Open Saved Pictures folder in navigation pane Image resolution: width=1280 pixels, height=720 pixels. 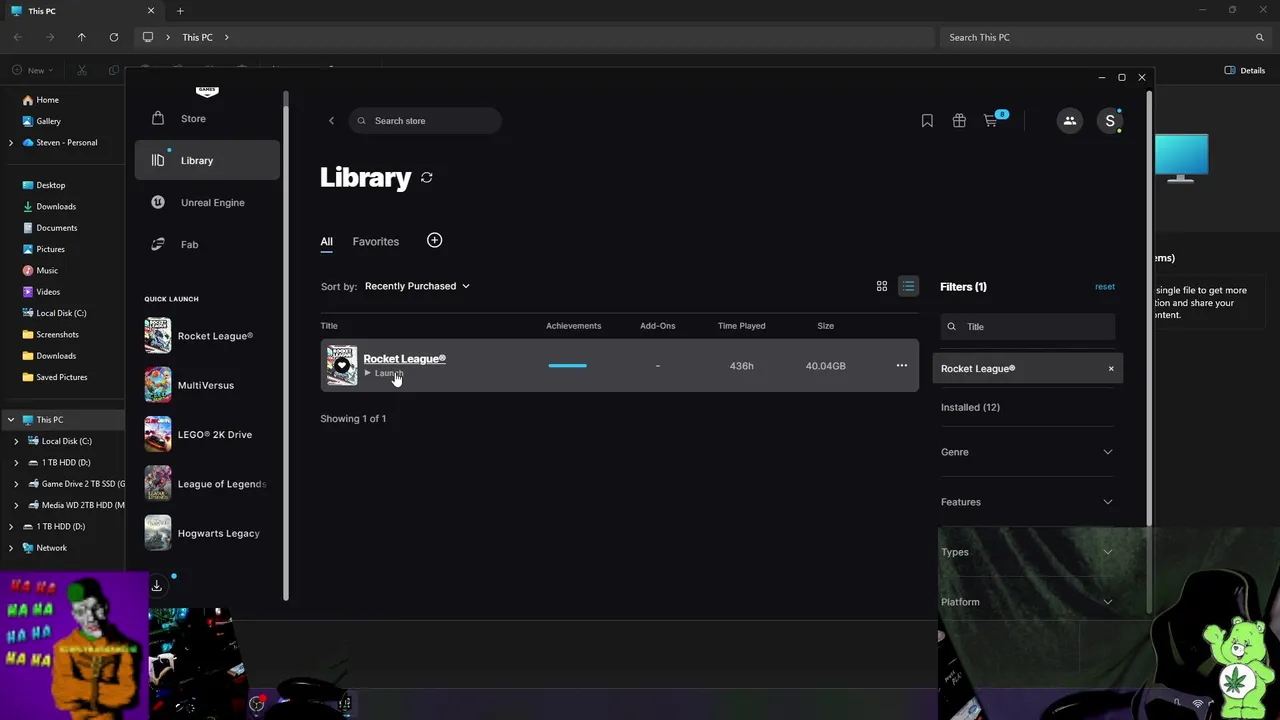[61, 377]
